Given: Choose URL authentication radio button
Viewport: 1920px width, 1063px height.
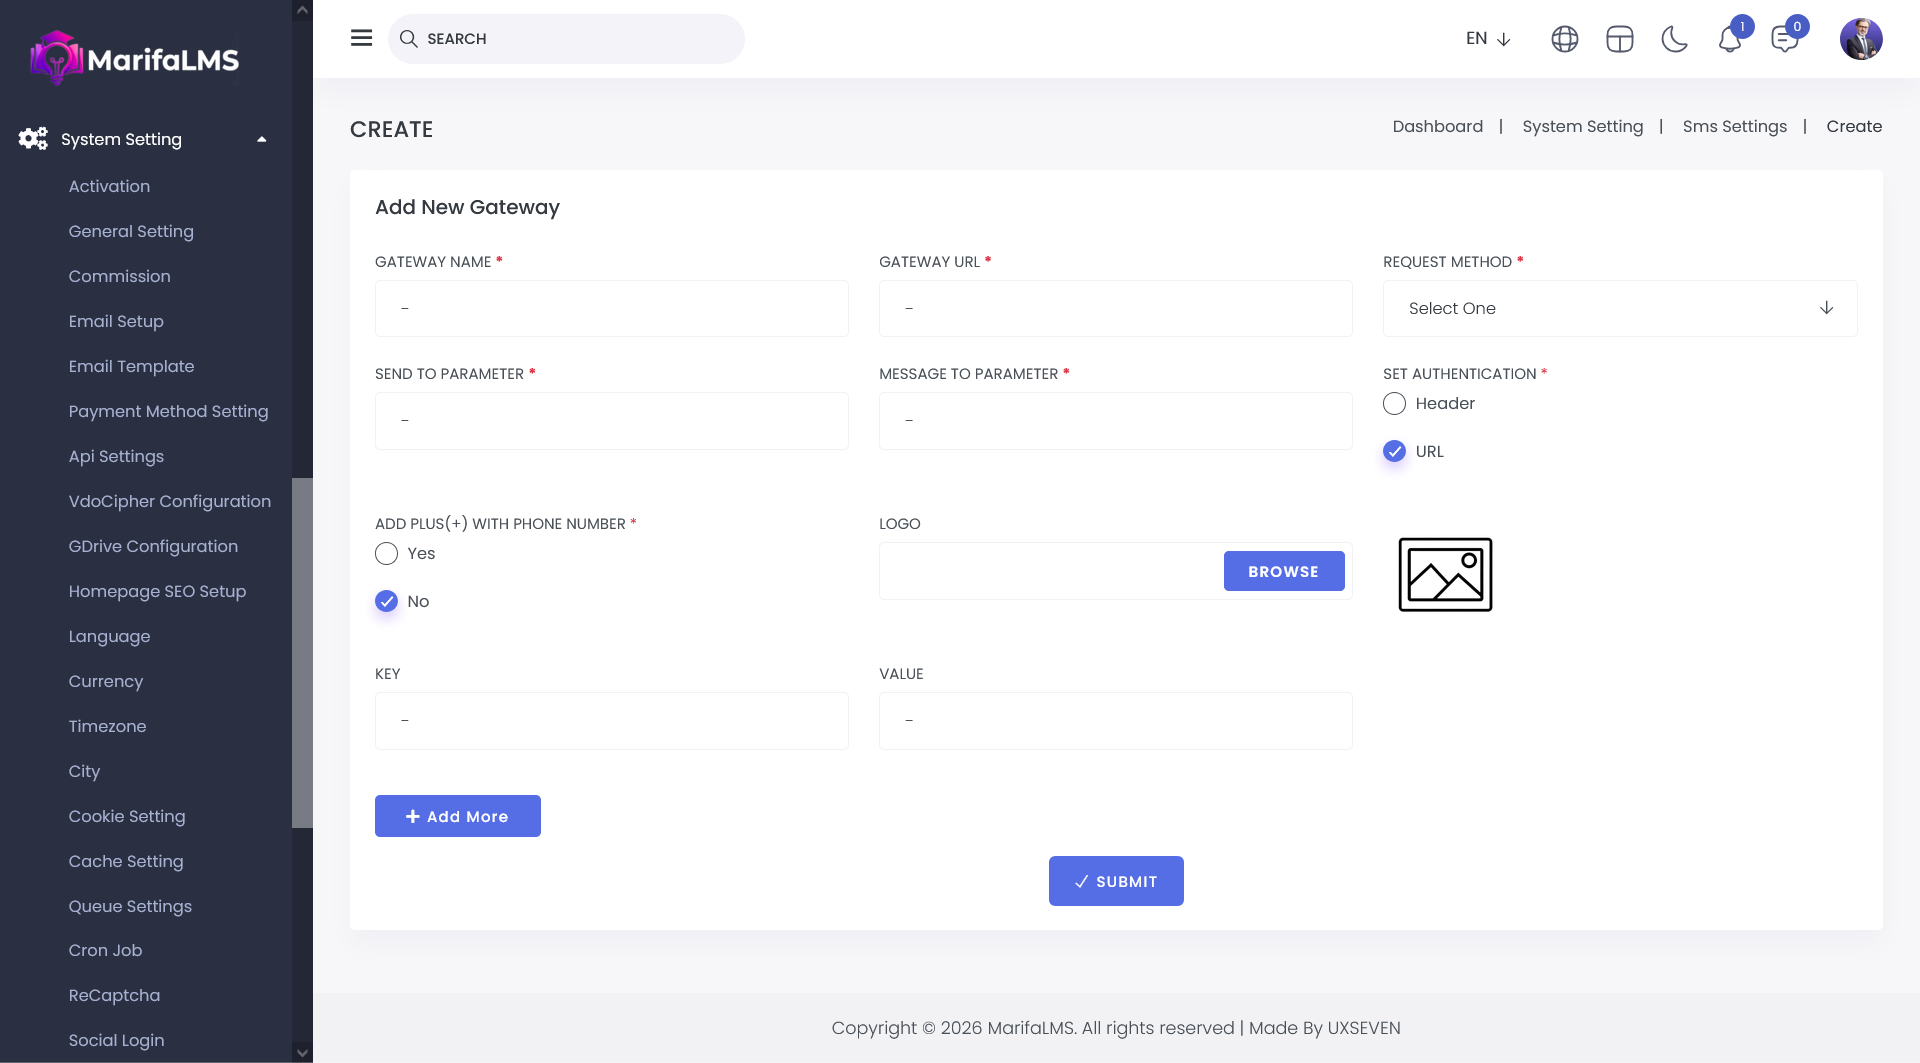Looking at the screenshot, I should pyautogui.click(x=1394, y=451).
